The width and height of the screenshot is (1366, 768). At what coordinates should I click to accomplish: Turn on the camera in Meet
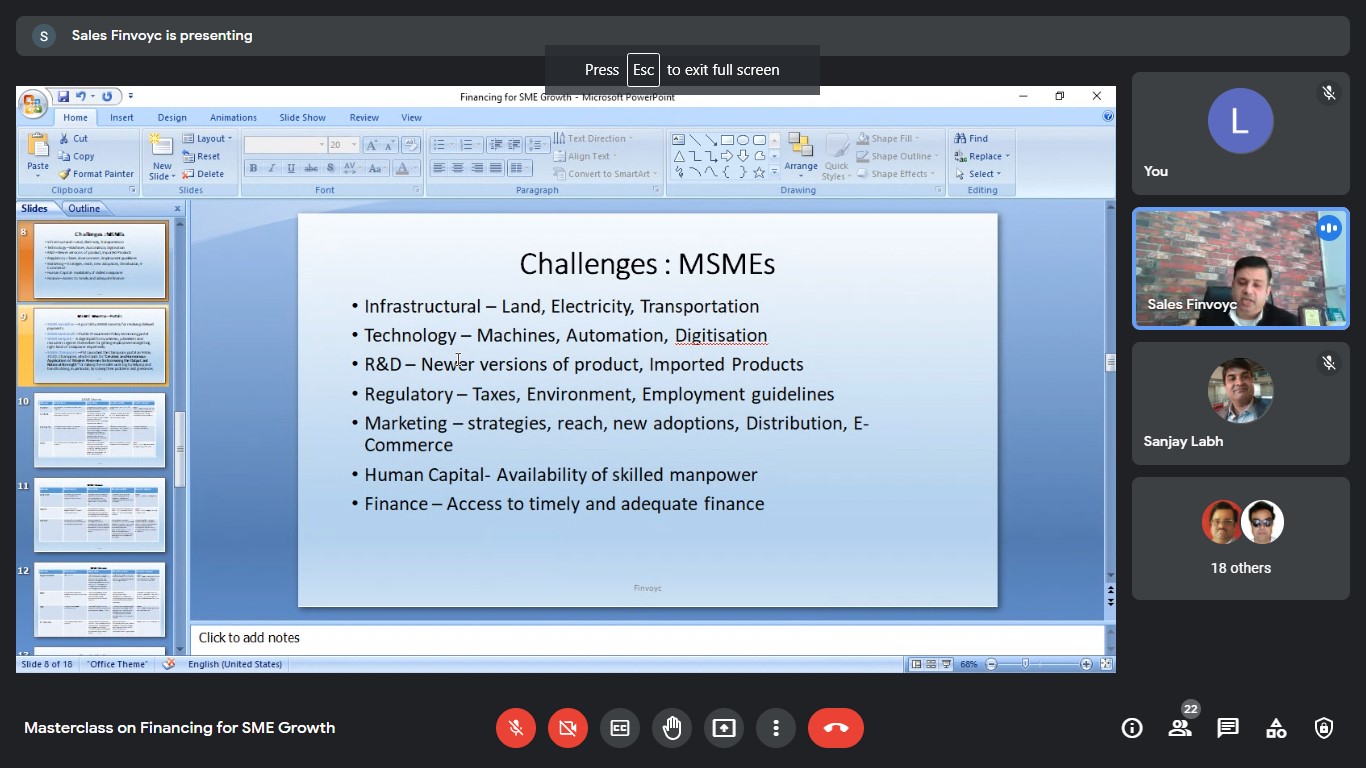(x=568, y=728)
